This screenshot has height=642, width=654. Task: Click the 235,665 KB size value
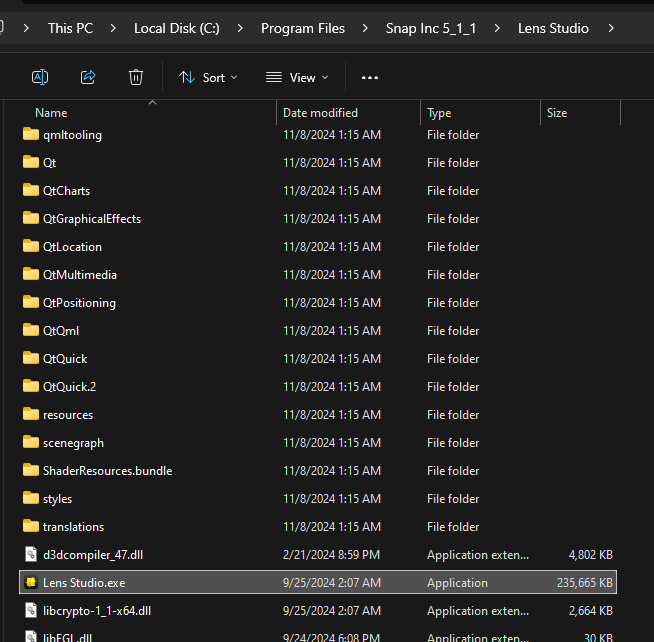[585, 583]
